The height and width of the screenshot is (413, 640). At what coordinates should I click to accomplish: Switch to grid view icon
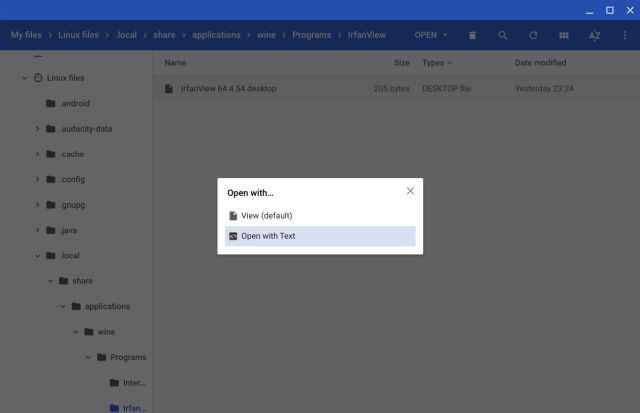(x=563, y=35)
